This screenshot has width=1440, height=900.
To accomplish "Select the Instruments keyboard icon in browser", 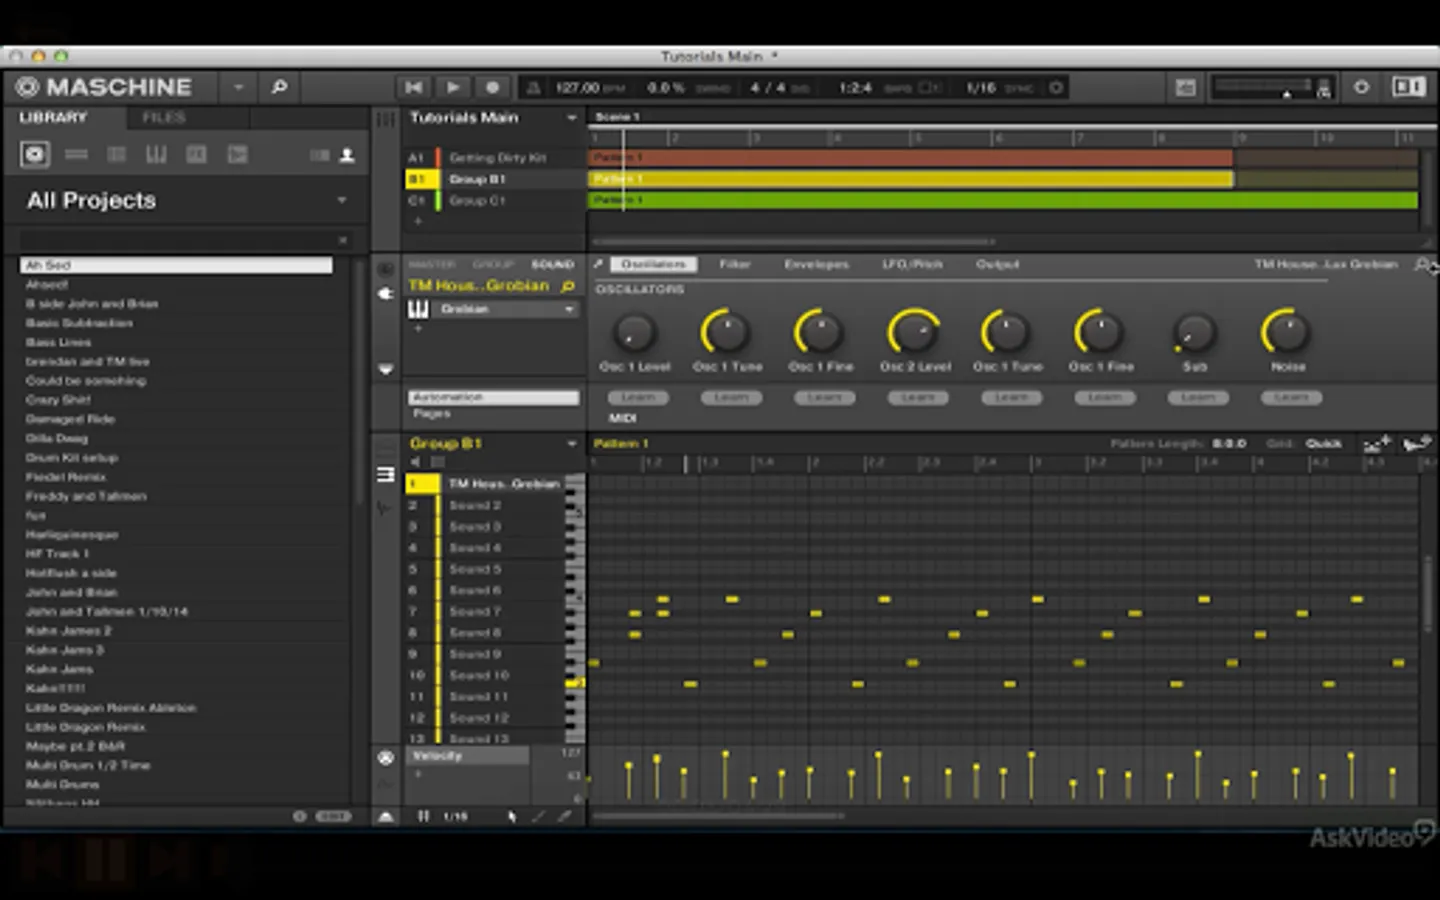I will [x=156, y=155].
